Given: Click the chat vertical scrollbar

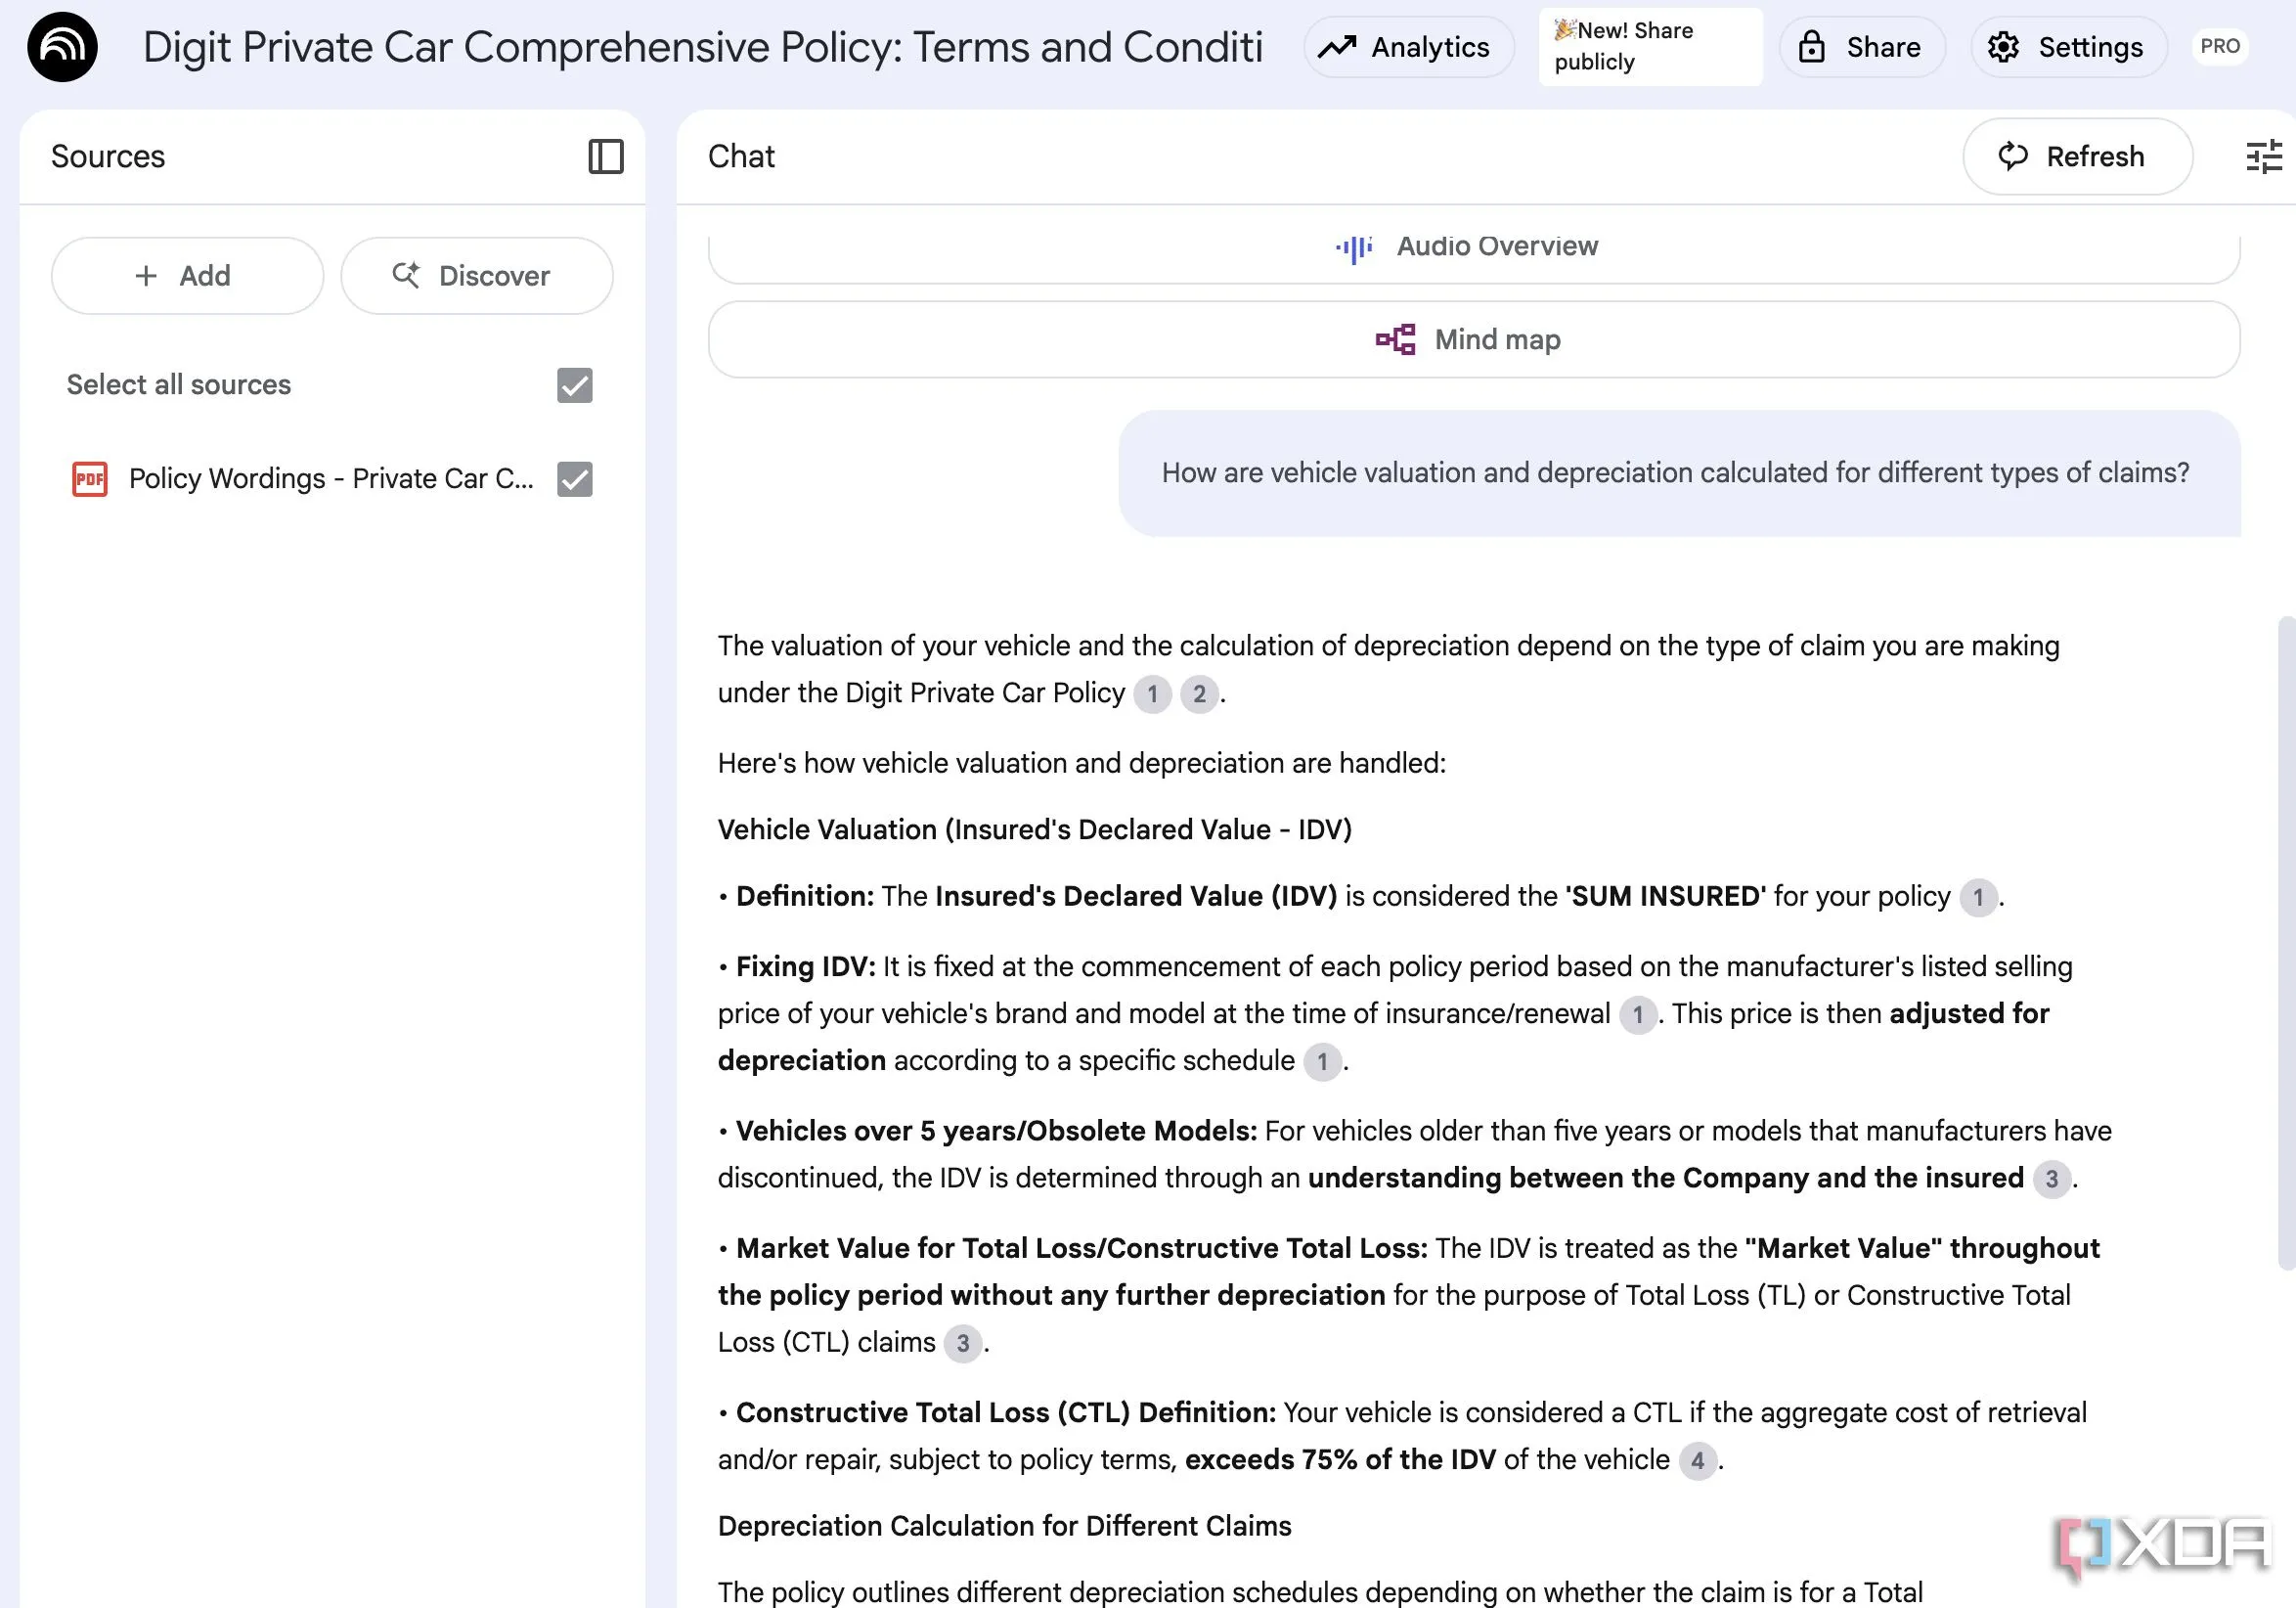Looking at the screenshot, I should [2286, 943].
